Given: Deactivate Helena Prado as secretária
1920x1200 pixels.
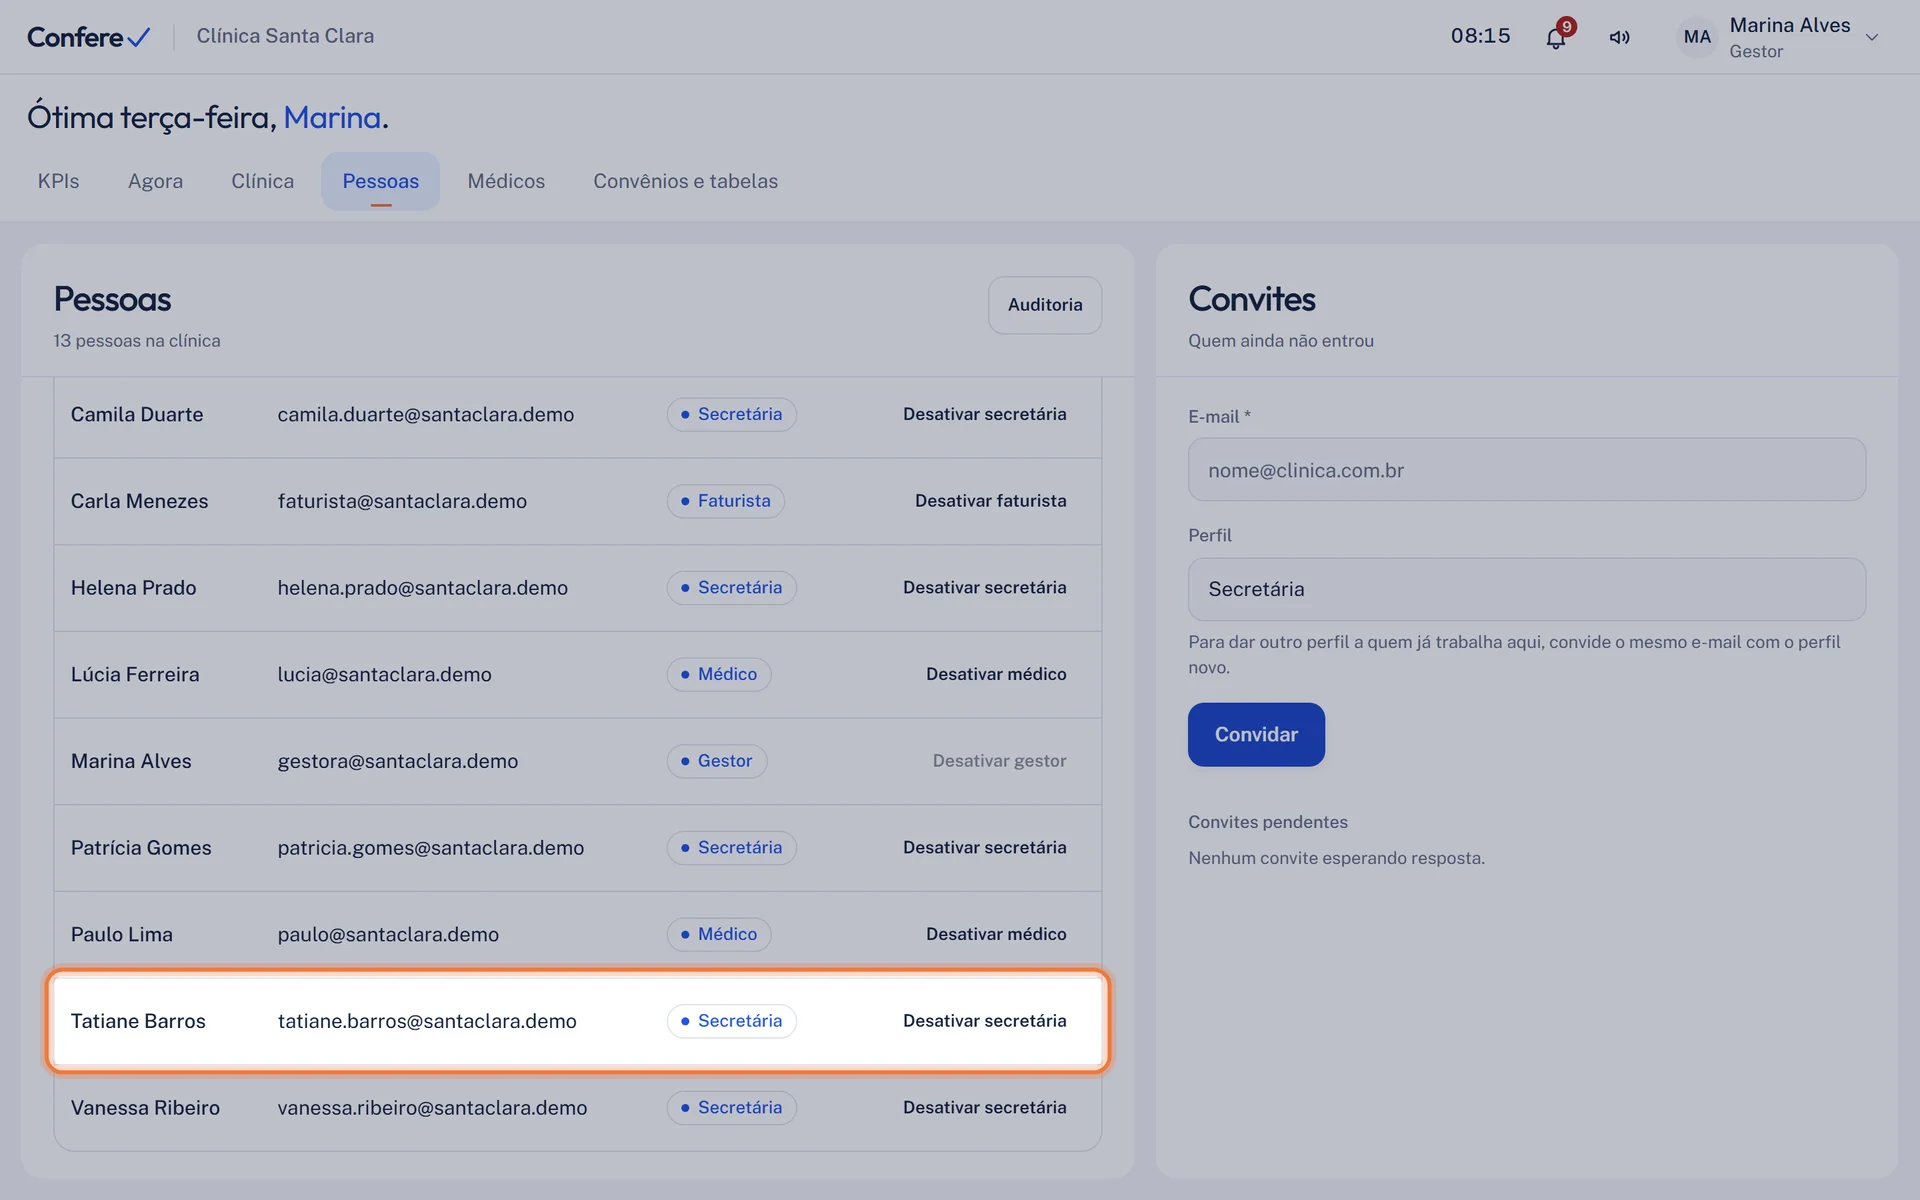Looking at the screenshot, I should click(984, 587).
